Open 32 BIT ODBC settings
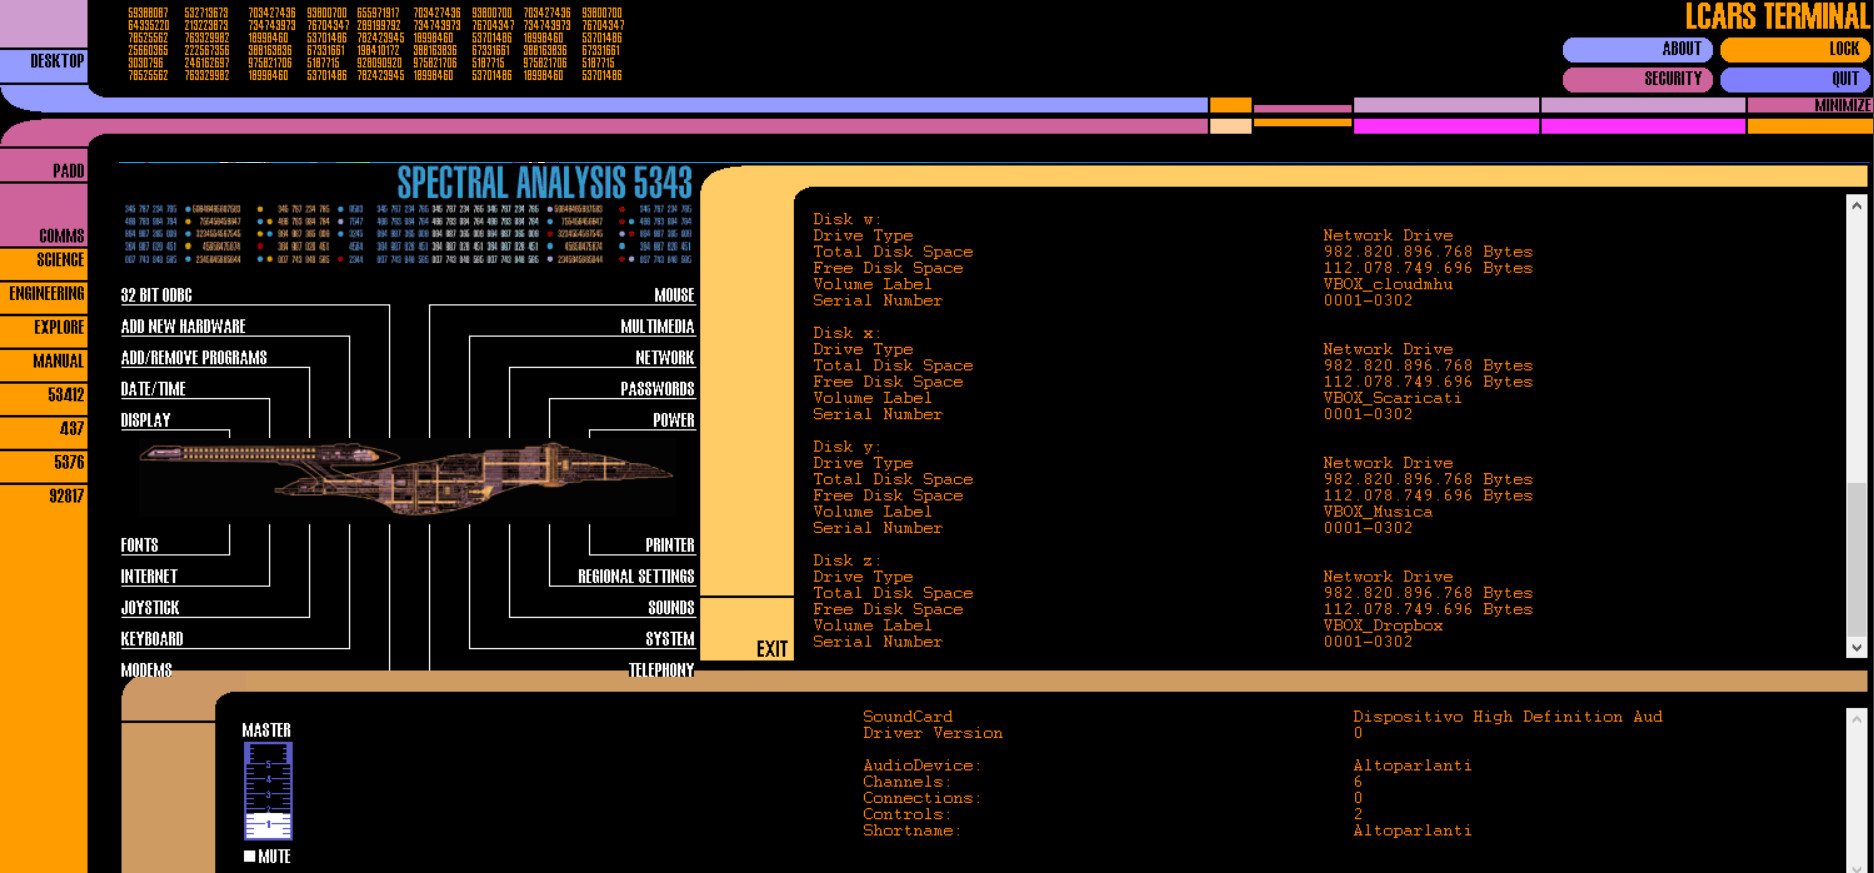Image resolution: width=1874 pixels, height=873 pixels. coord(156,295)
